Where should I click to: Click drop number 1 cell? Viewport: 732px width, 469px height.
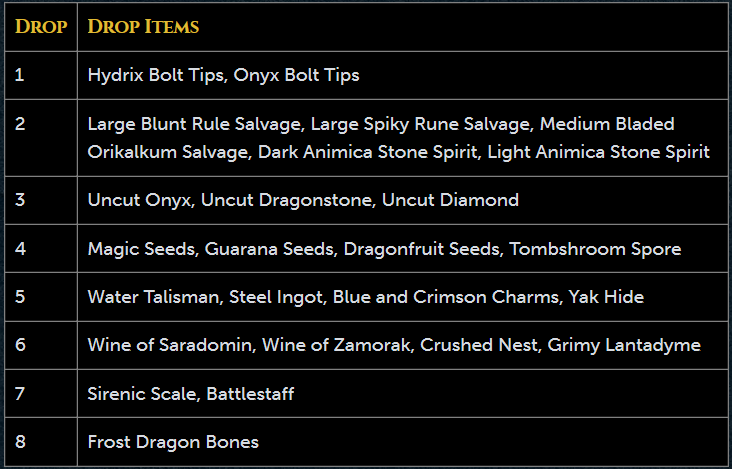tap(41, 75)
